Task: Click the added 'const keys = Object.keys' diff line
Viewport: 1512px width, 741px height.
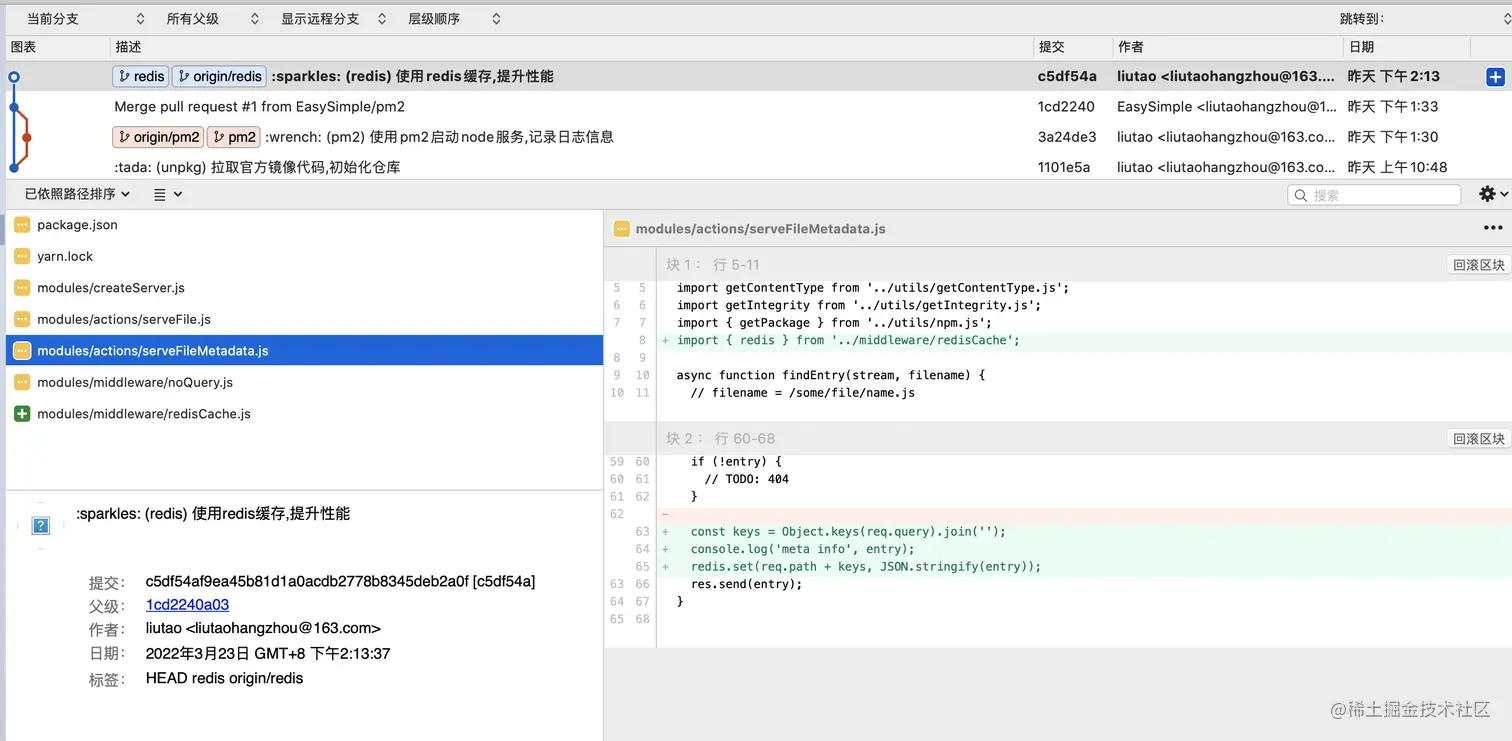Action: tap(848, 532)
